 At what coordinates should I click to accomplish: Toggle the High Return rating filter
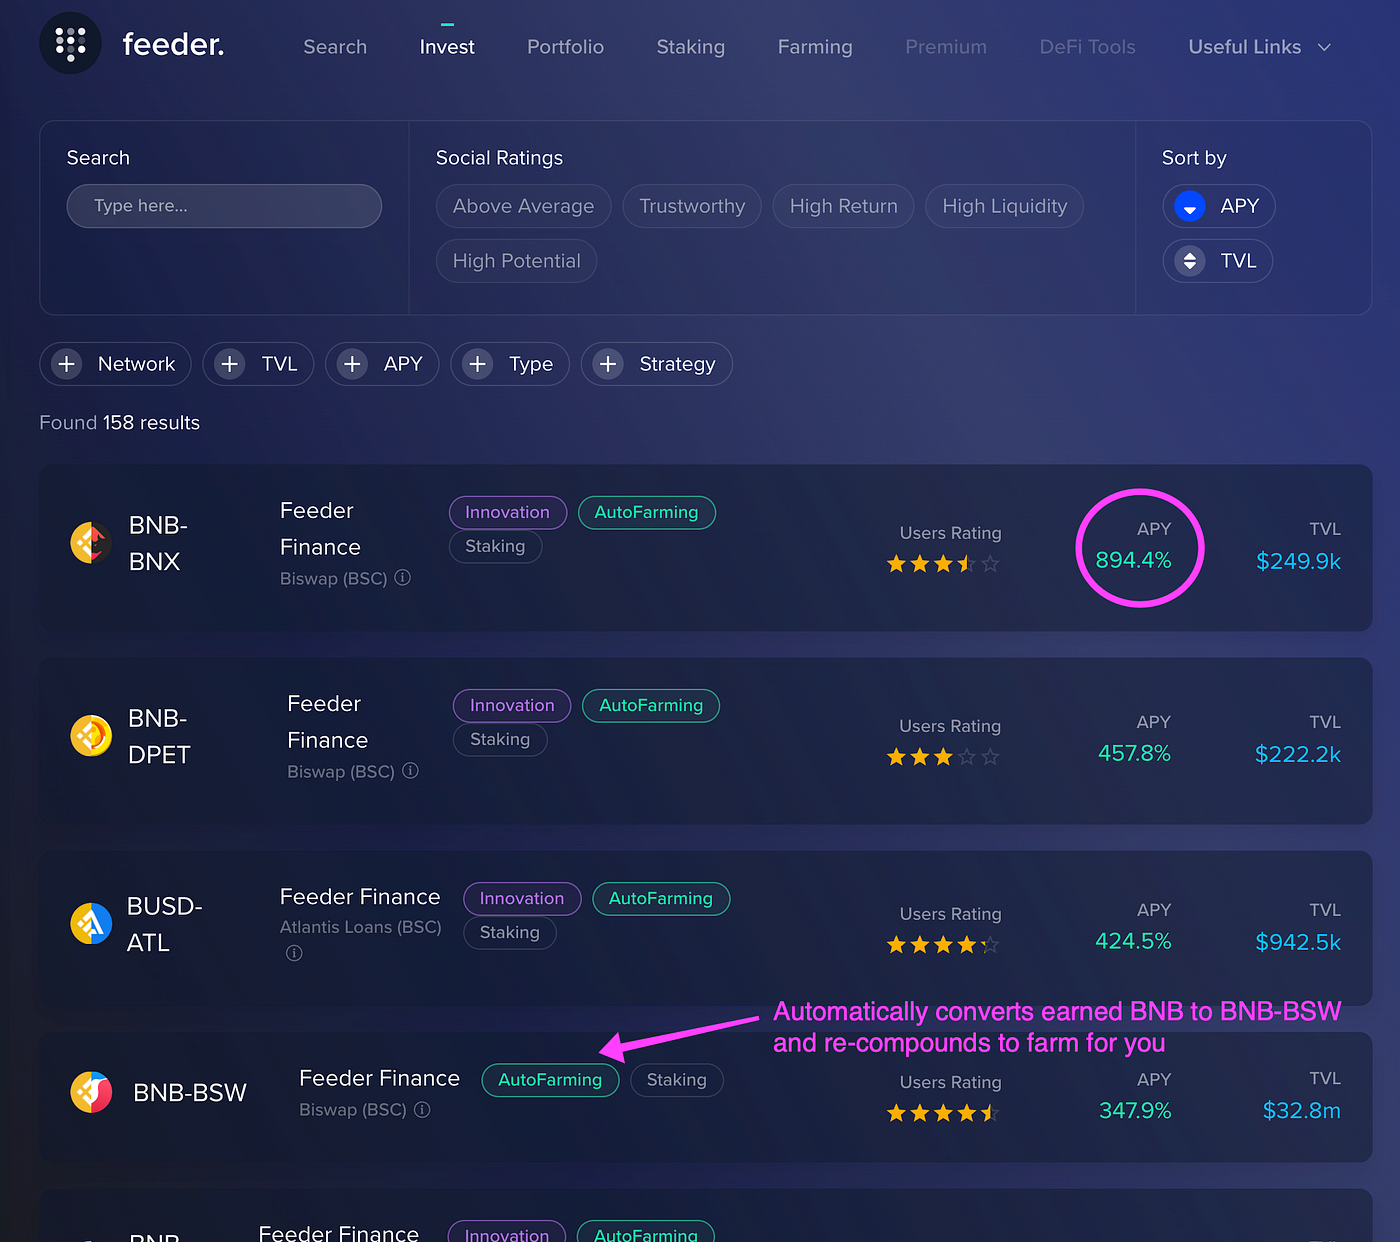coord(843,206)
